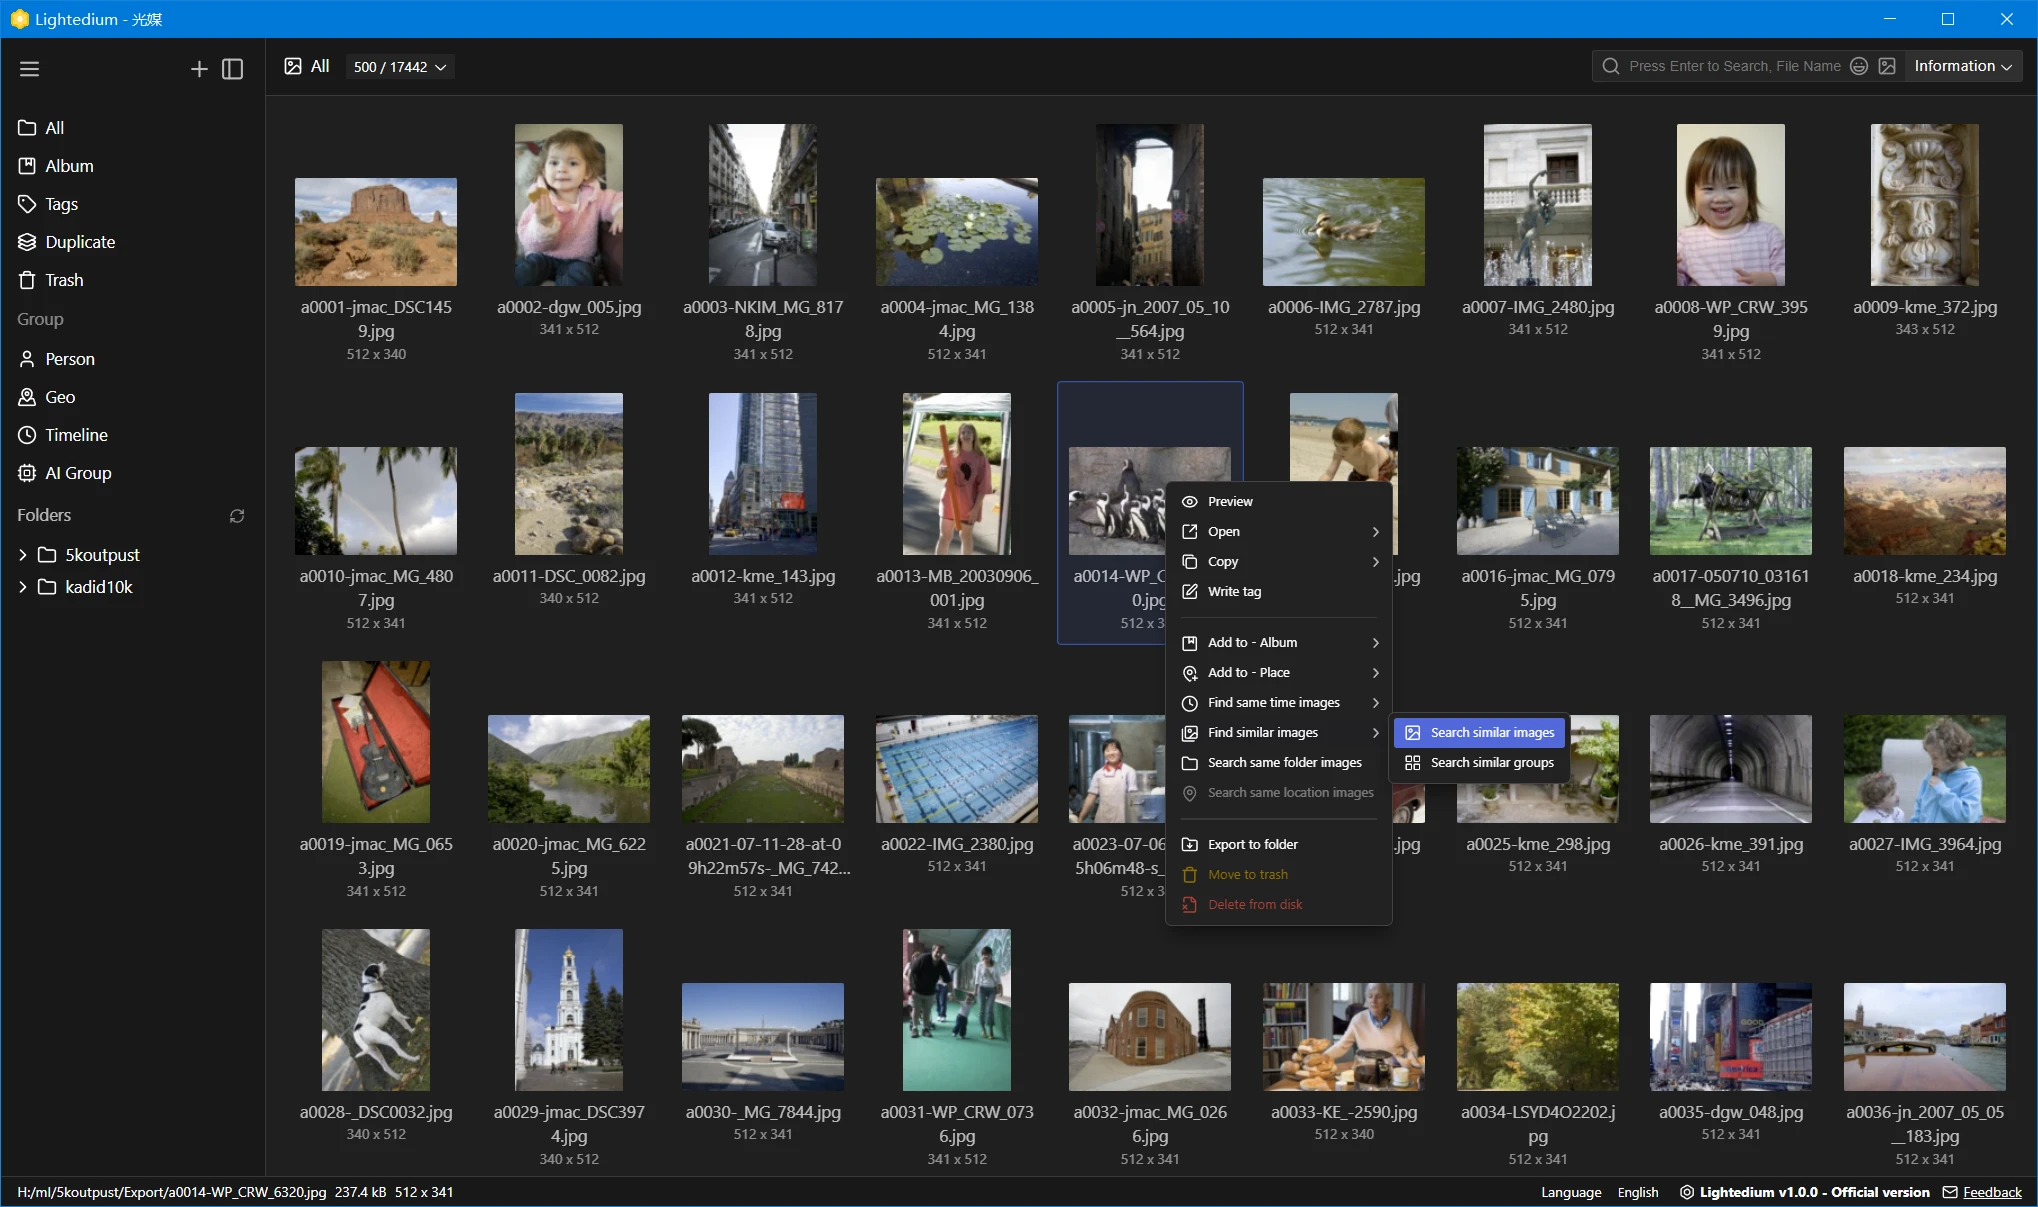
Task: Select Write tag in the context menu
Action: click(1234, 591)
